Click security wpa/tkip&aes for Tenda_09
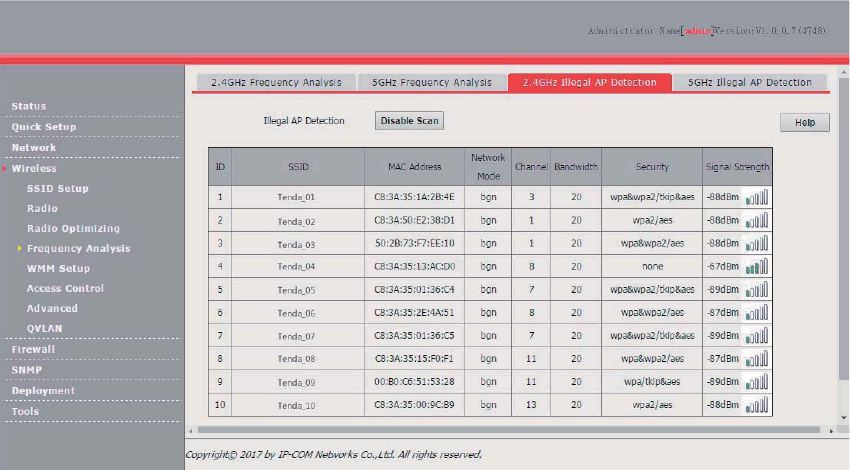 pyautogui.click(x=652, y=382)
